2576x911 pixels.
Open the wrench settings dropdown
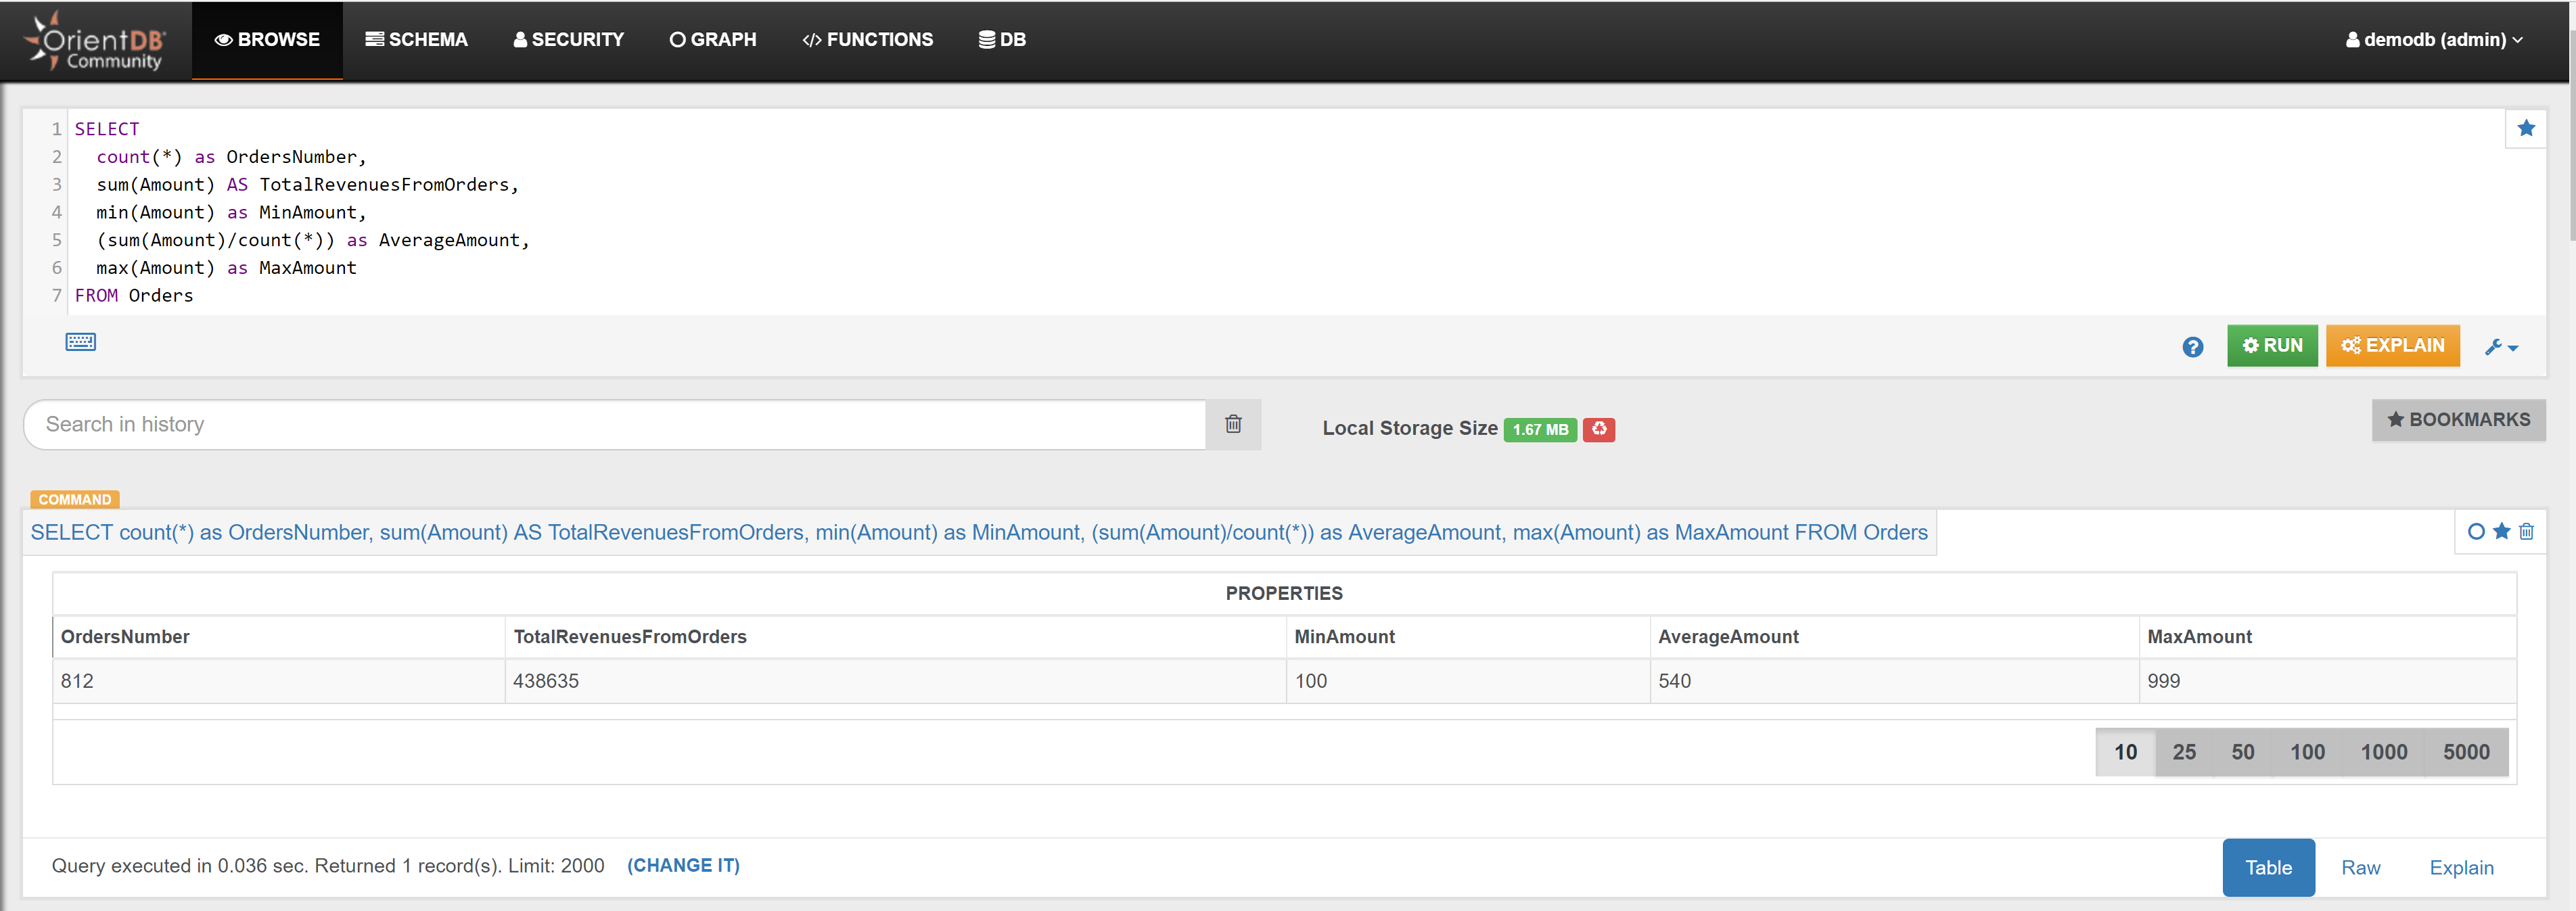(x=2501, y=347)
